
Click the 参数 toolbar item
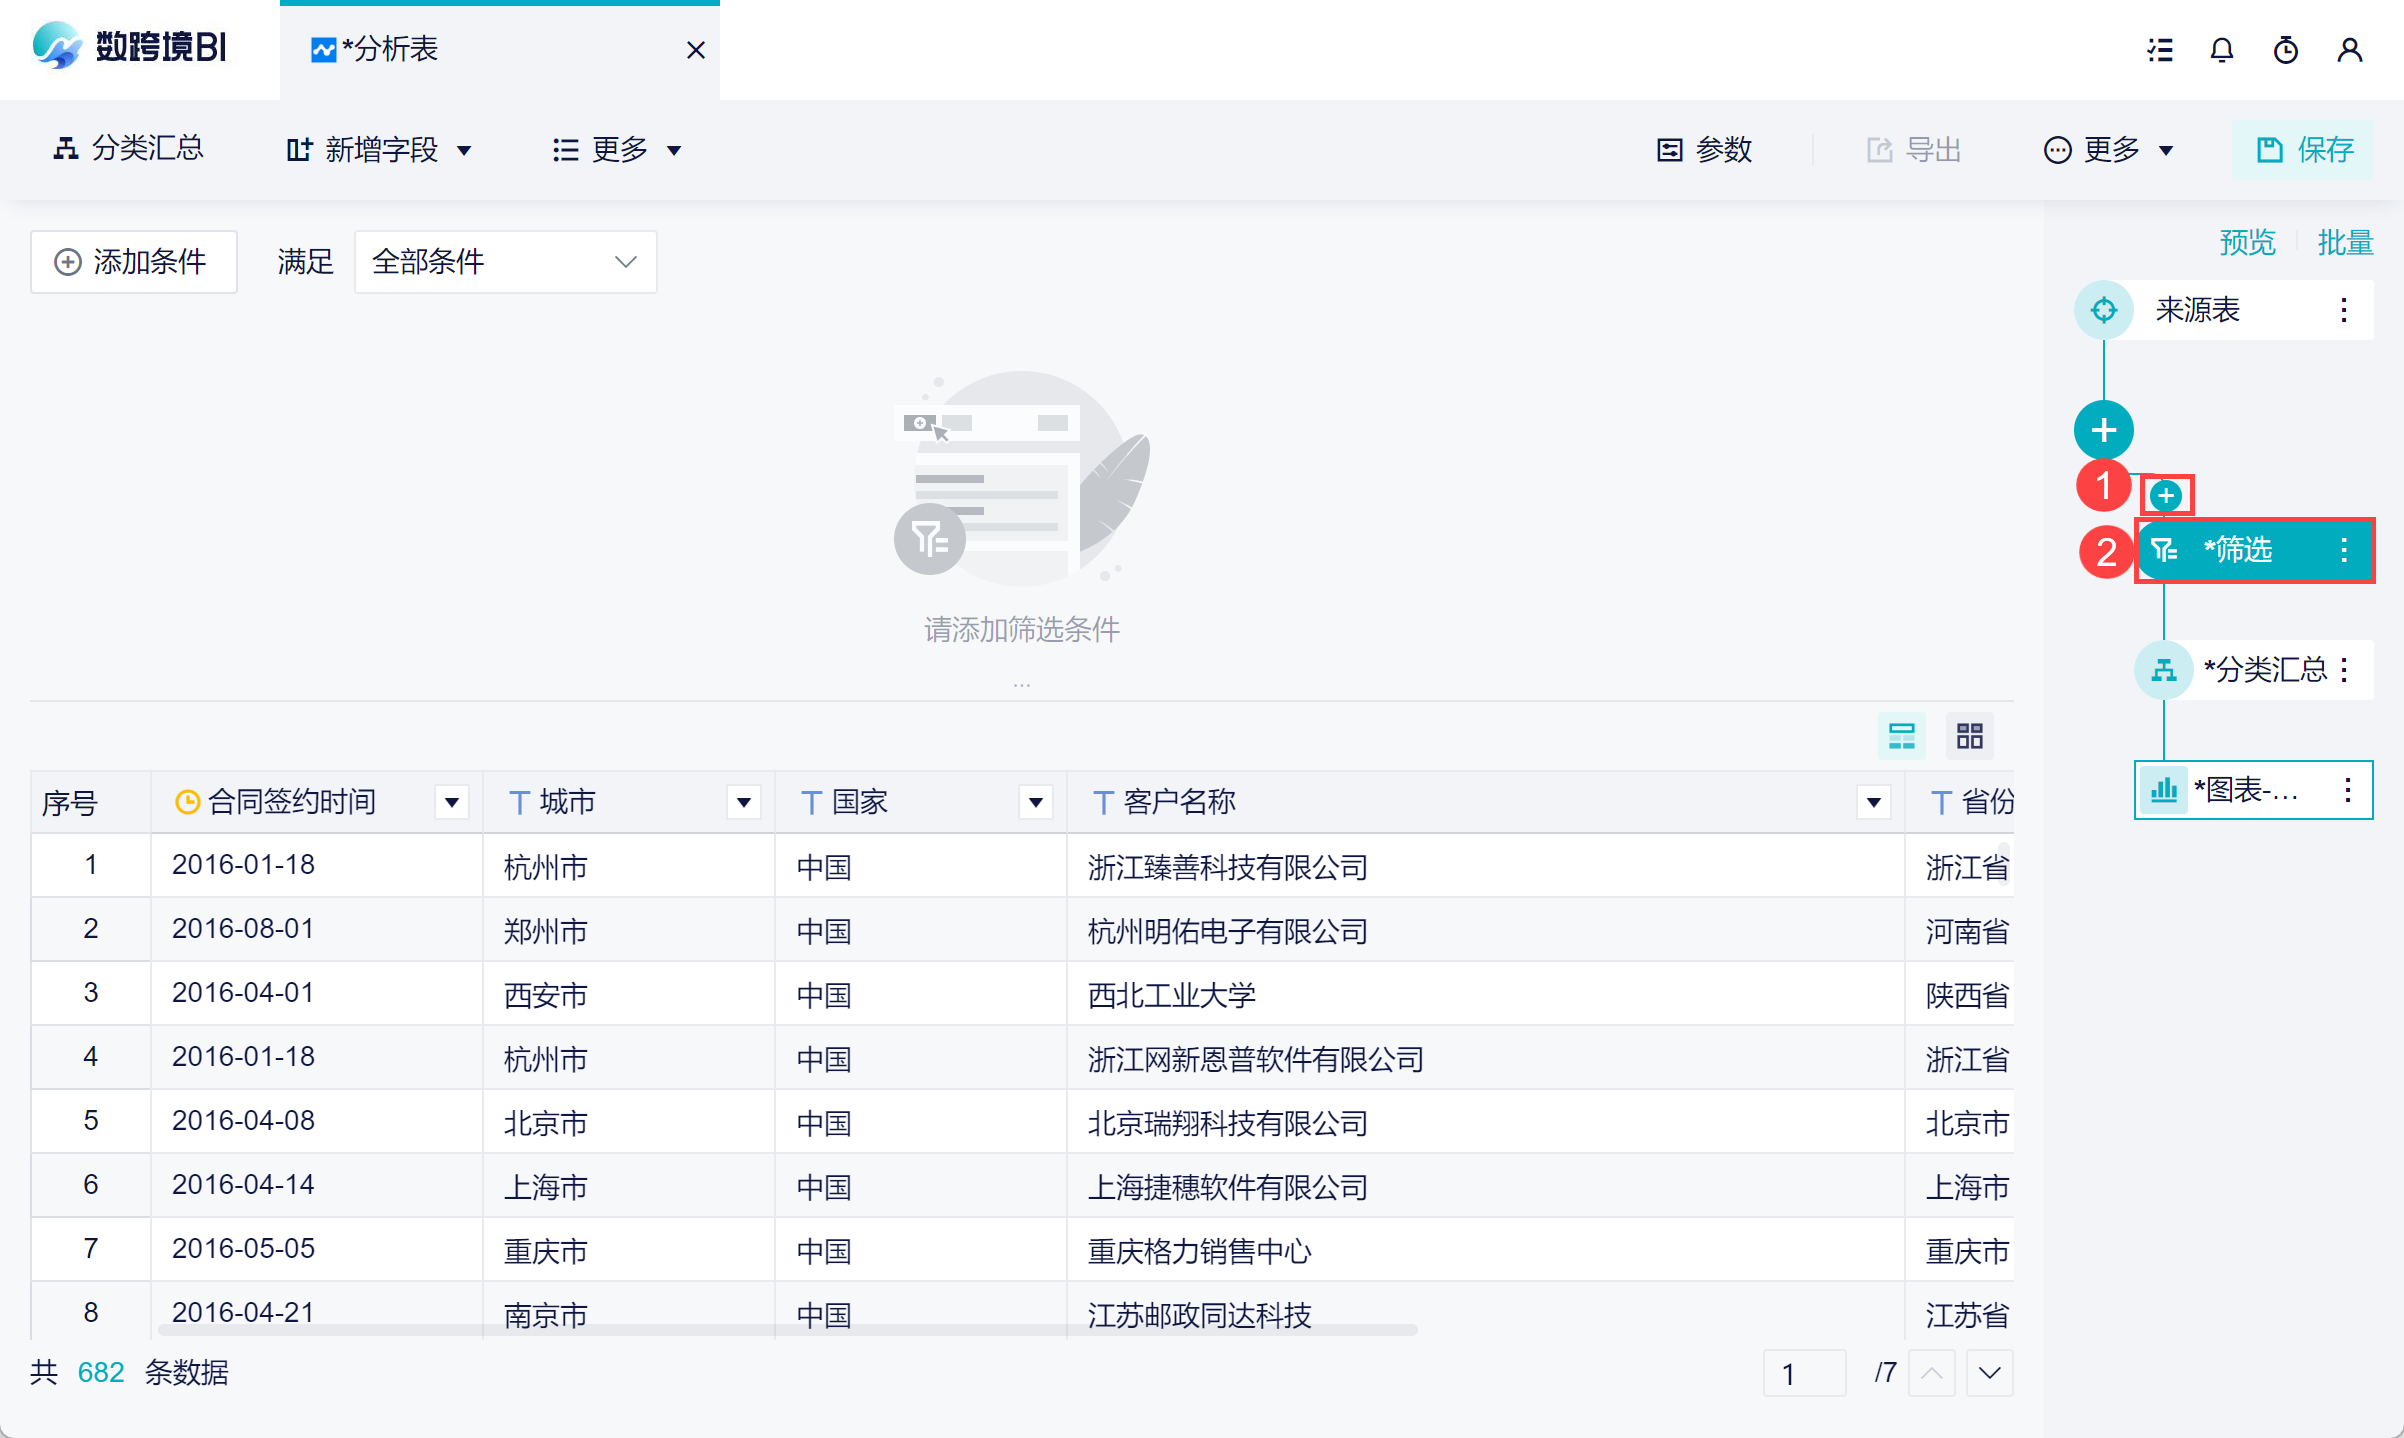click(x=1704, y=150)
